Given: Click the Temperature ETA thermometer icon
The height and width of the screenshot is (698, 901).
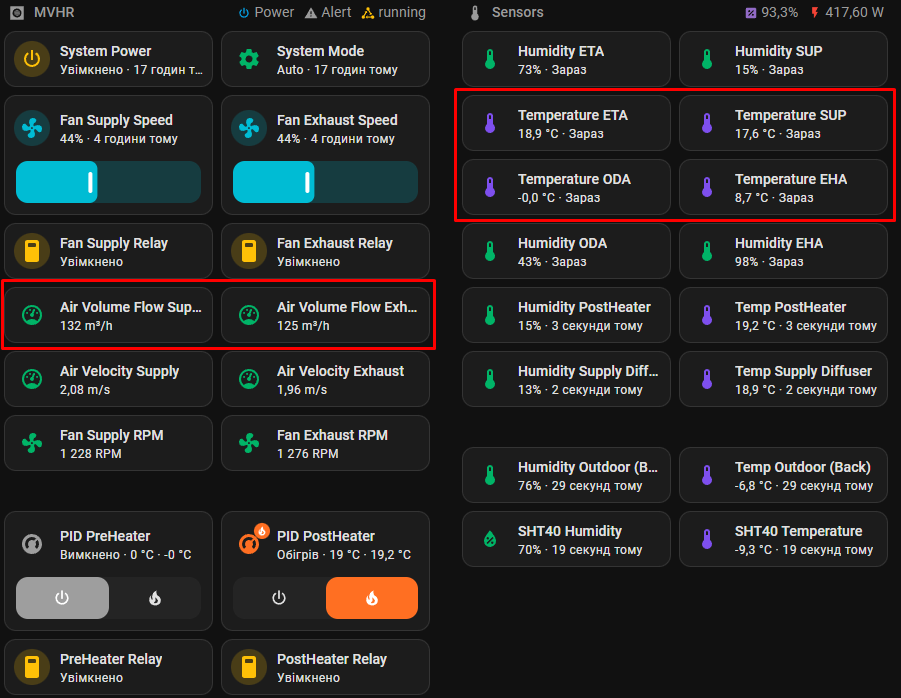Looking at the screenshot, I should [x=490, y=124].
